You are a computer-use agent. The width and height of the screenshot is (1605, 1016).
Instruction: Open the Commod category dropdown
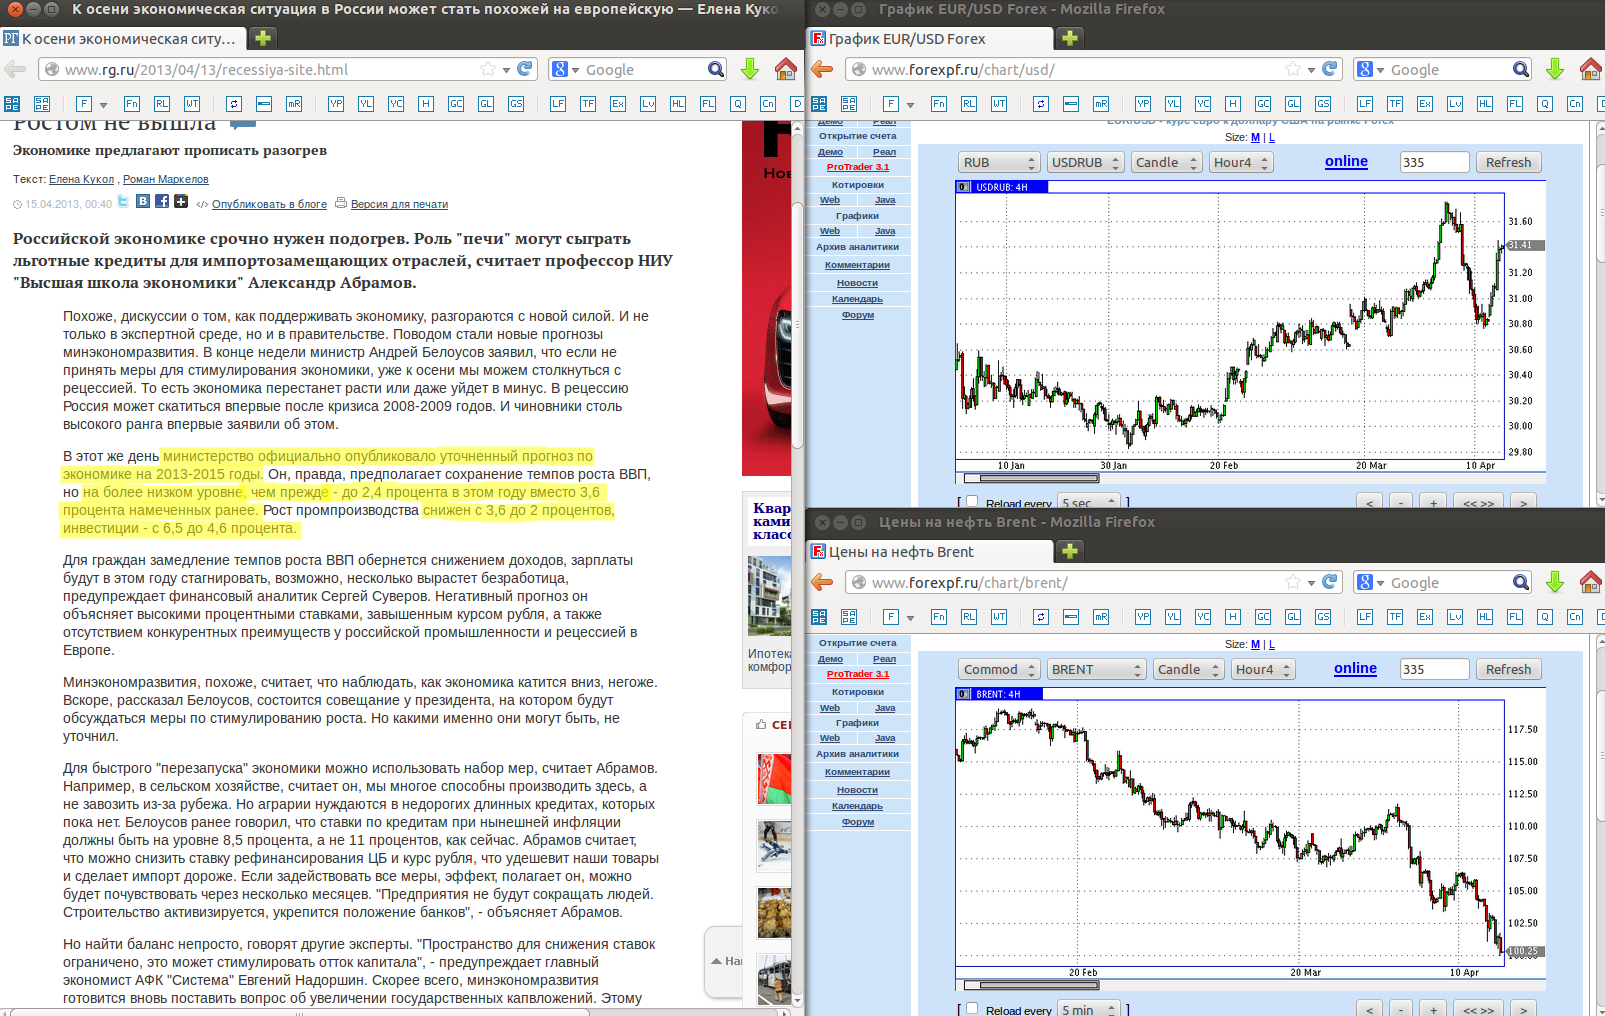[x=1000, y=669]
